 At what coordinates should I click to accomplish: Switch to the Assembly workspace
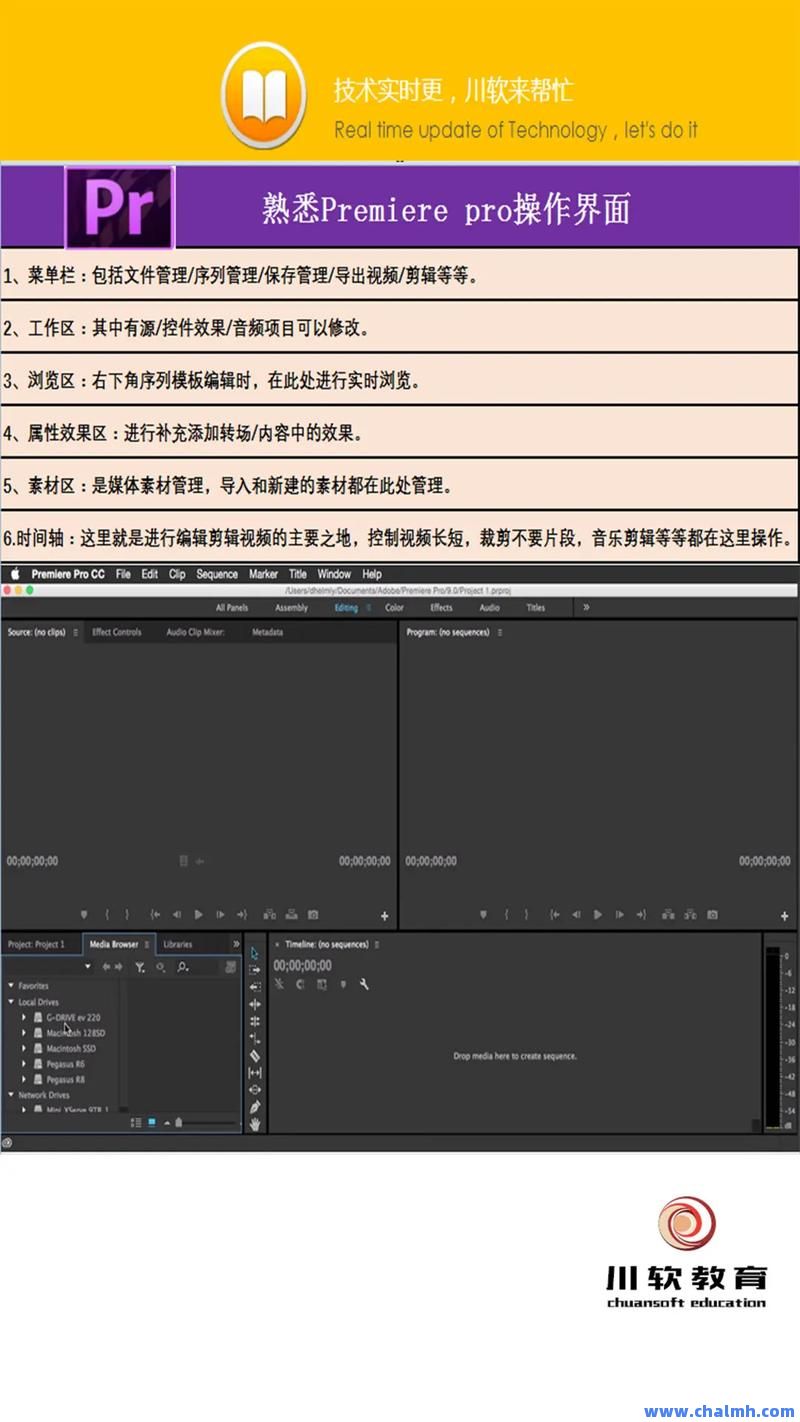[291, 607]
